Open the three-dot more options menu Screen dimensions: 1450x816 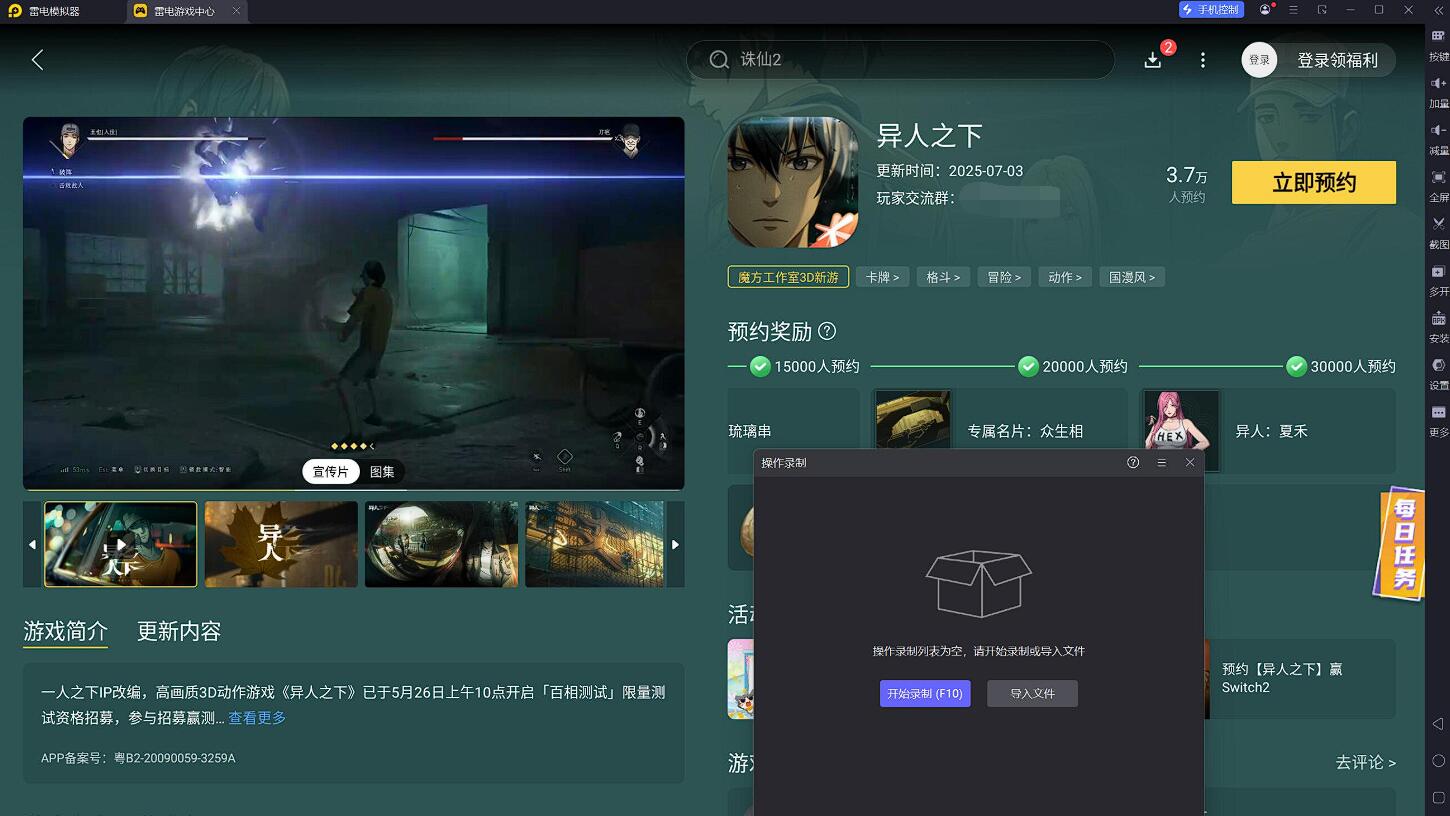1203,60
